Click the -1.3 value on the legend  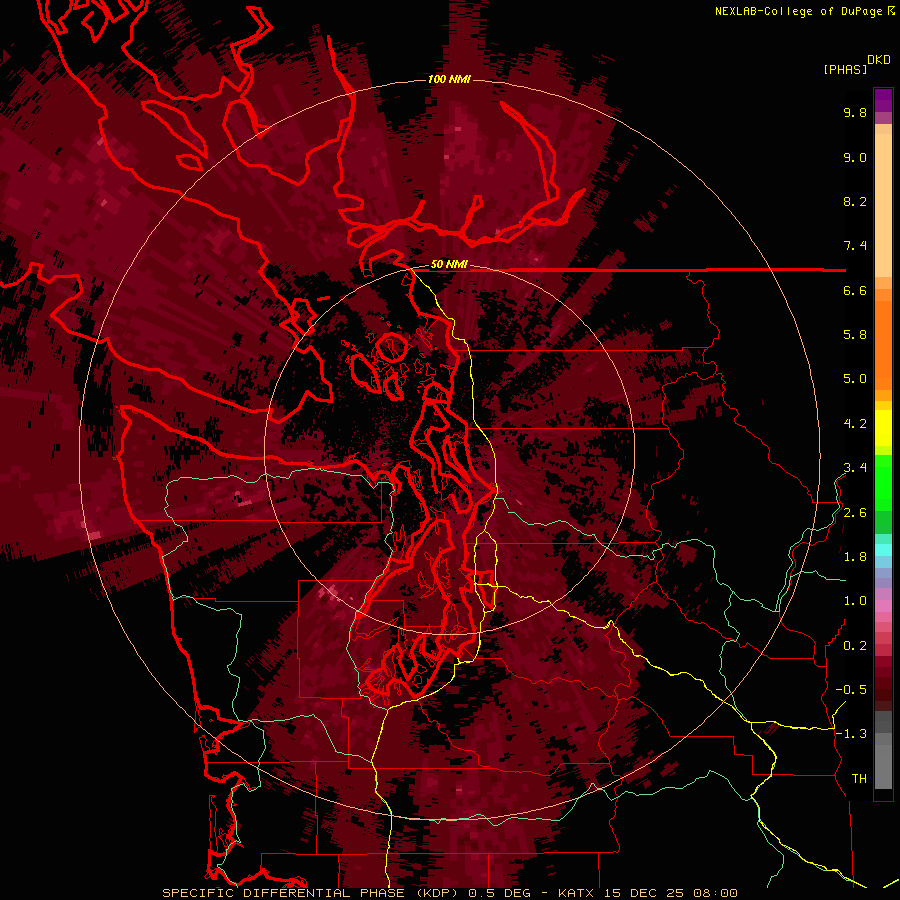point(851,735)
